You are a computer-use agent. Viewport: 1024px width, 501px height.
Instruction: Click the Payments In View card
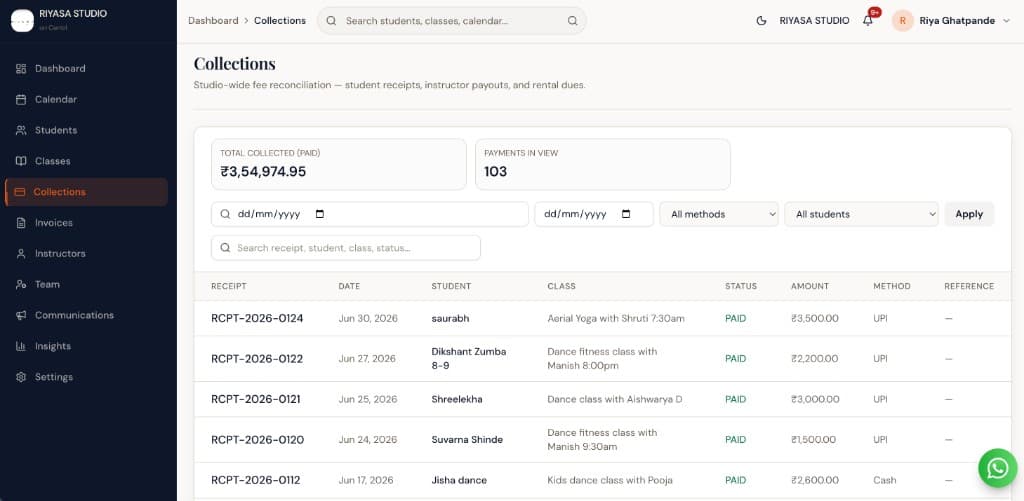tap(603, 165)
